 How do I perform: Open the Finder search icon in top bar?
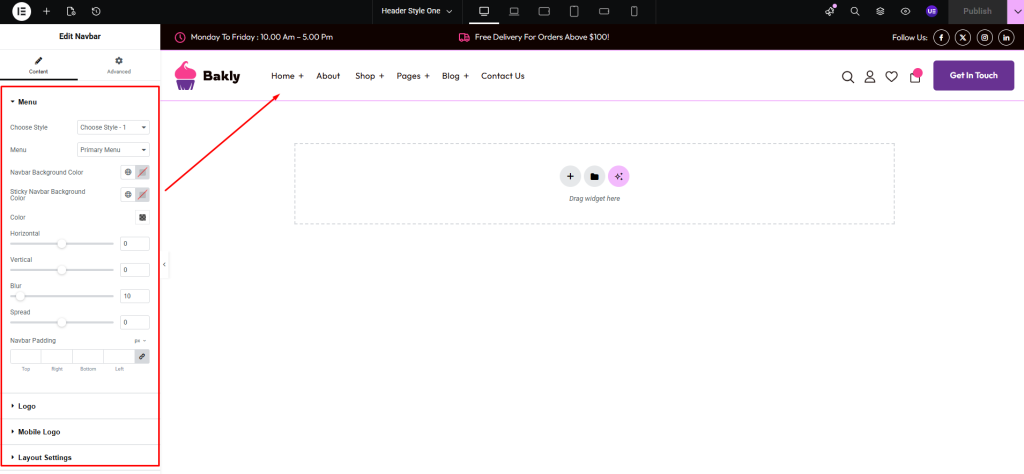click(x=855, y=11)
